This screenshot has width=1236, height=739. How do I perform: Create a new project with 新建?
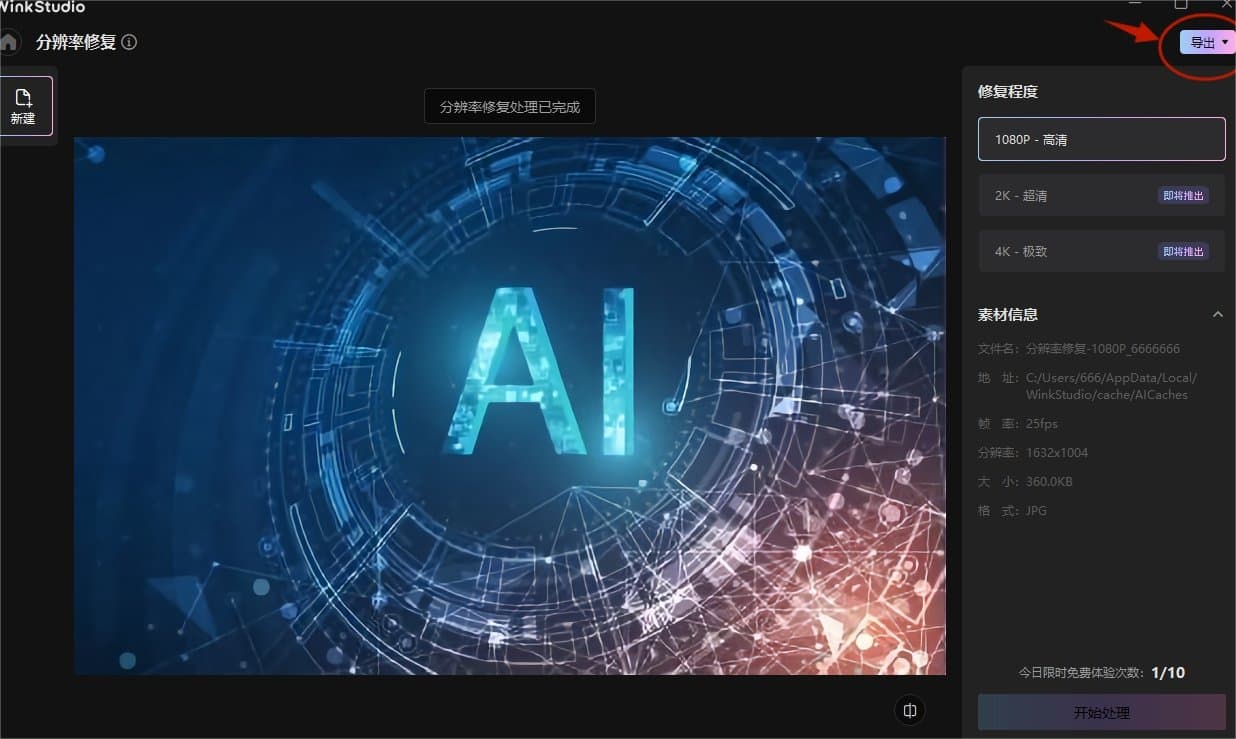[x=23, y=106]
